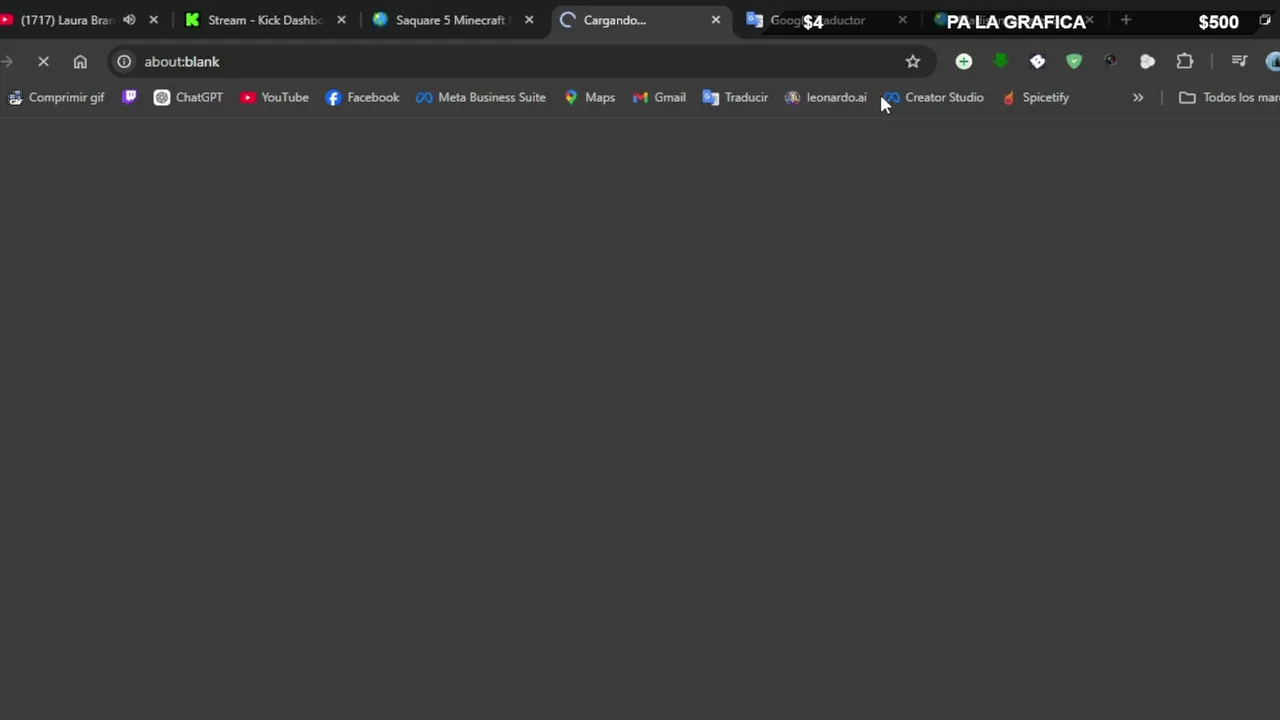Open the Spicetify bookmark

(x=1035, y=97)
